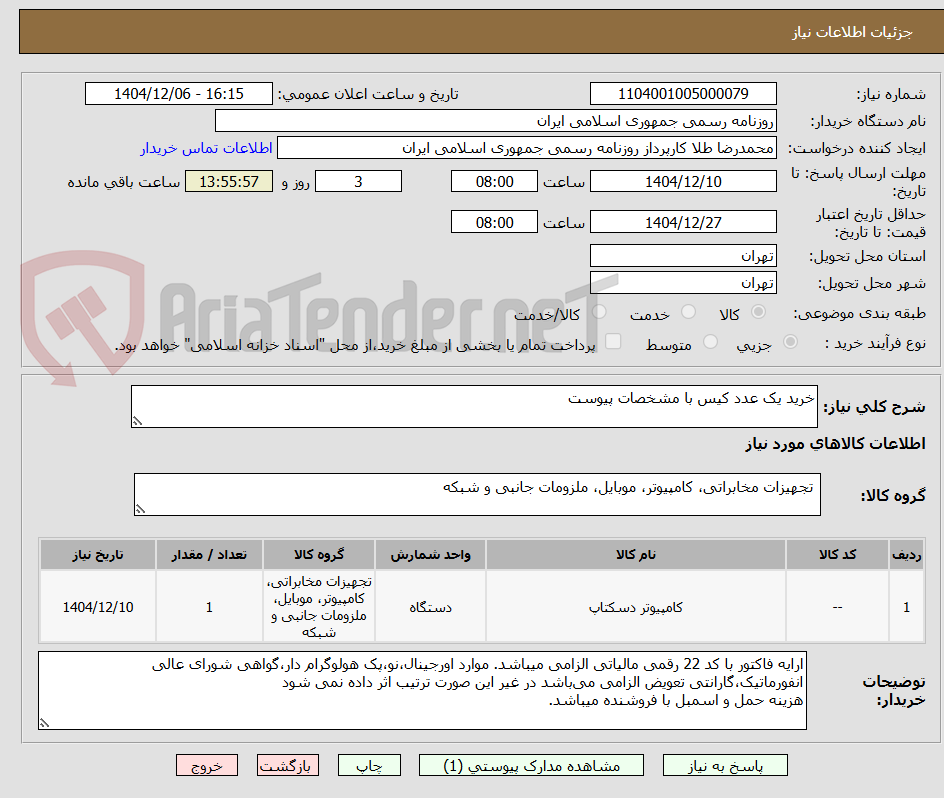
Task: Click the شماره نیاز field 1104001005000079
Action: pos(683,94)
